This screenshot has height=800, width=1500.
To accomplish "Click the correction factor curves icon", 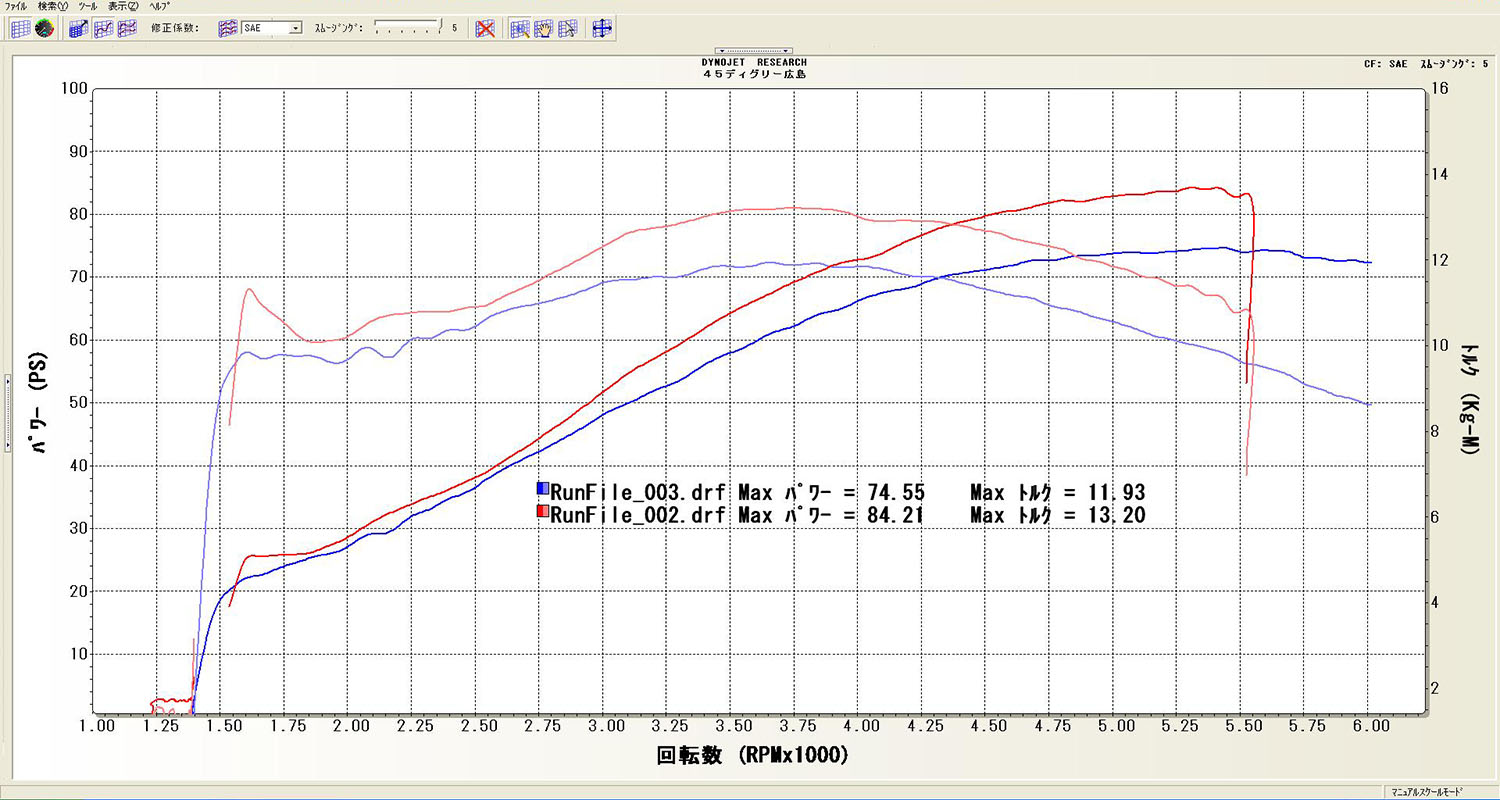I will pyautogui.click(x=227, y=28).
